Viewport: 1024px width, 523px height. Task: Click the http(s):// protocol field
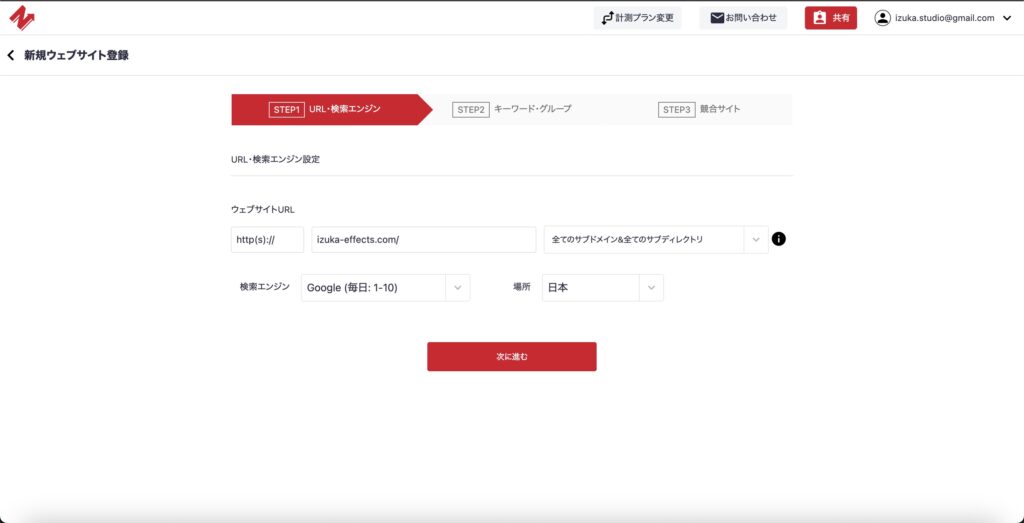tap(267, 240)
